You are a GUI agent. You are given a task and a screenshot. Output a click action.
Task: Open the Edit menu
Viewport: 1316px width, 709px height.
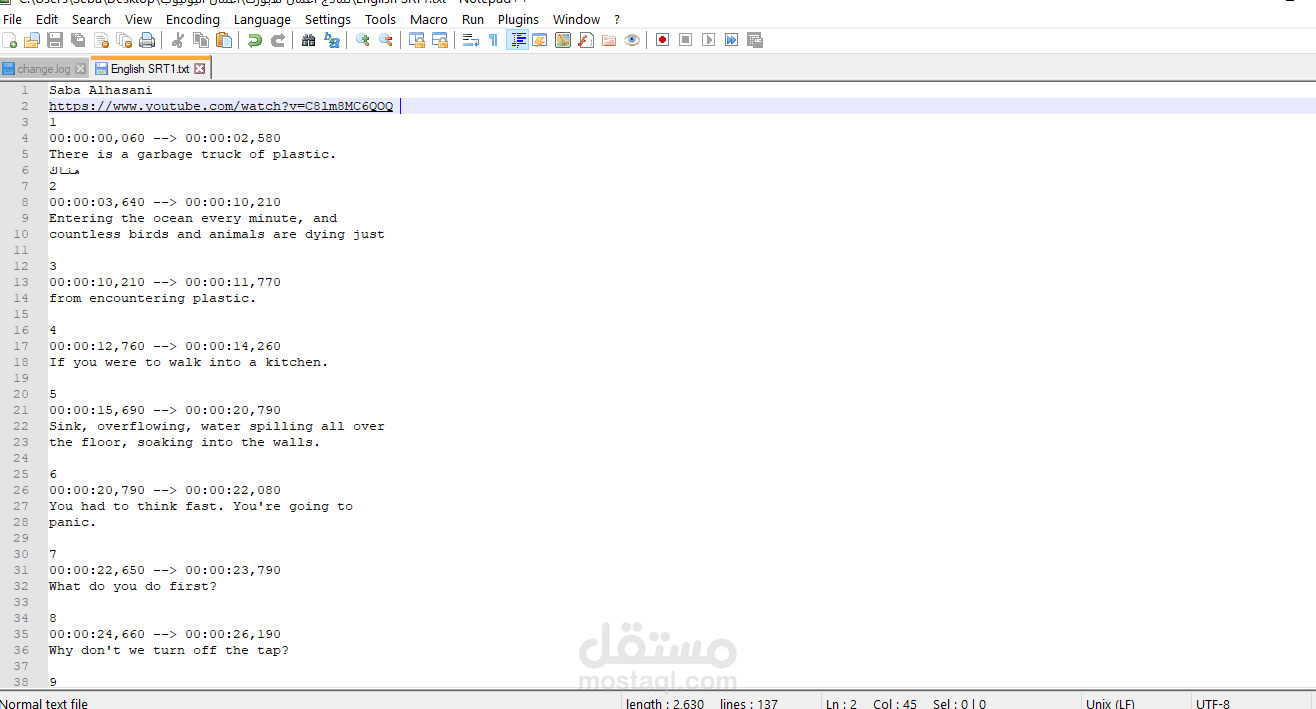(47, 19)
